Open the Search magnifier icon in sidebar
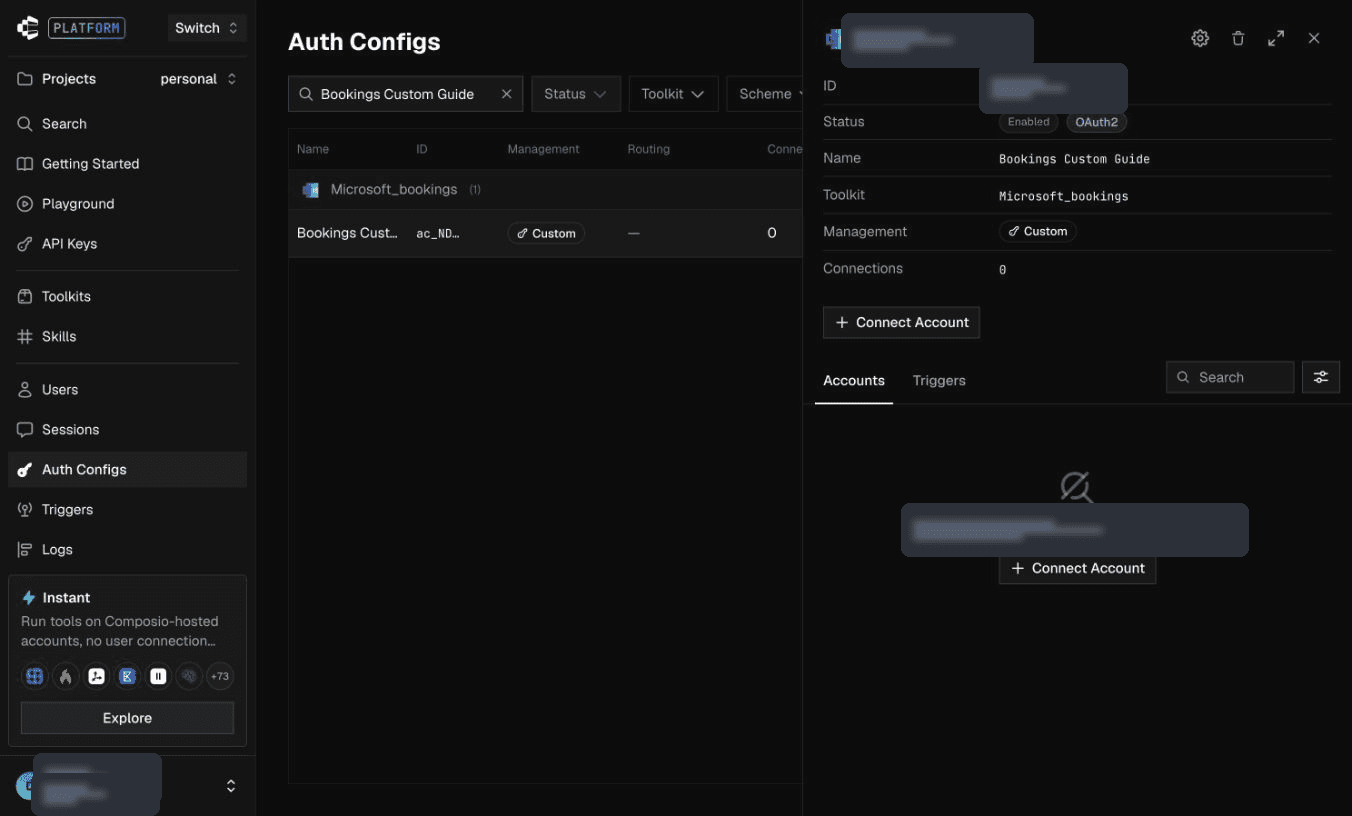1352x816 pixels. [x=25, y=124]
